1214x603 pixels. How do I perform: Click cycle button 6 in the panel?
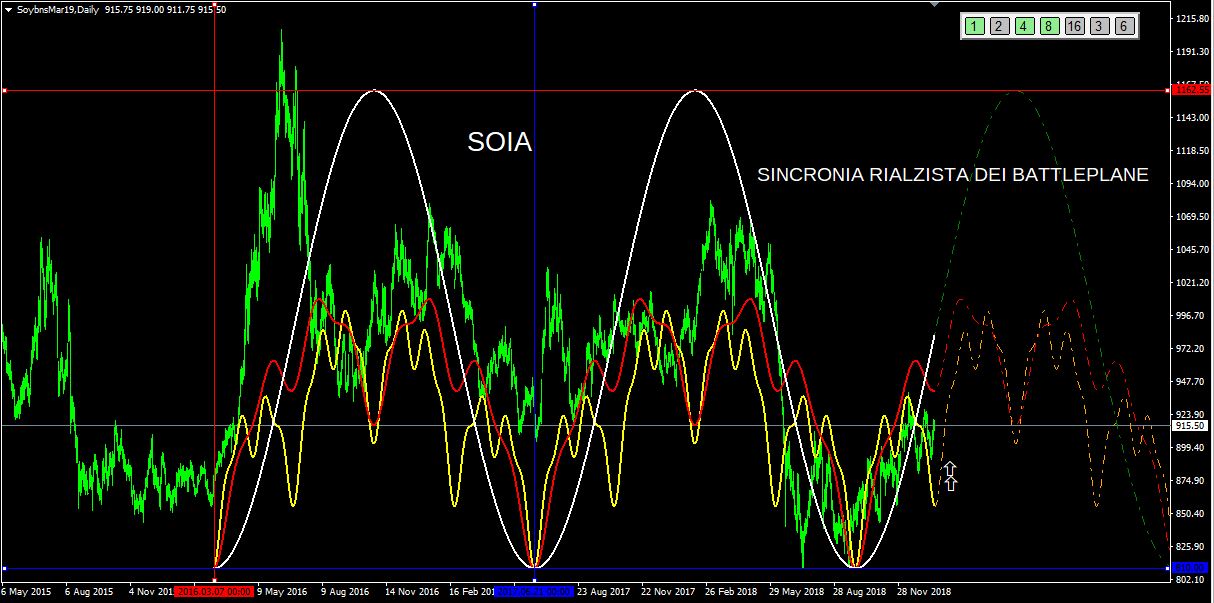tap(1124, 27)
